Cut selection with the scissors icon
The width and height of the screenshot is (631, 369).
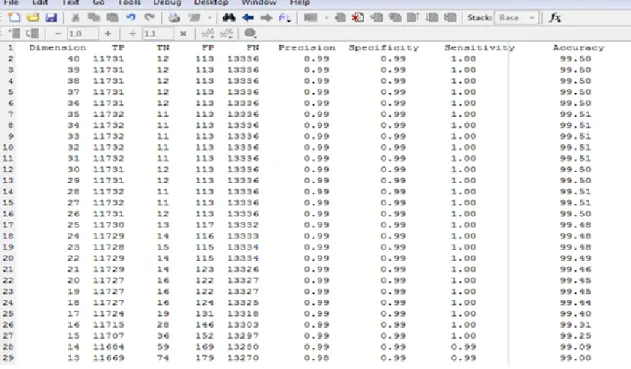tap(75, 17)
